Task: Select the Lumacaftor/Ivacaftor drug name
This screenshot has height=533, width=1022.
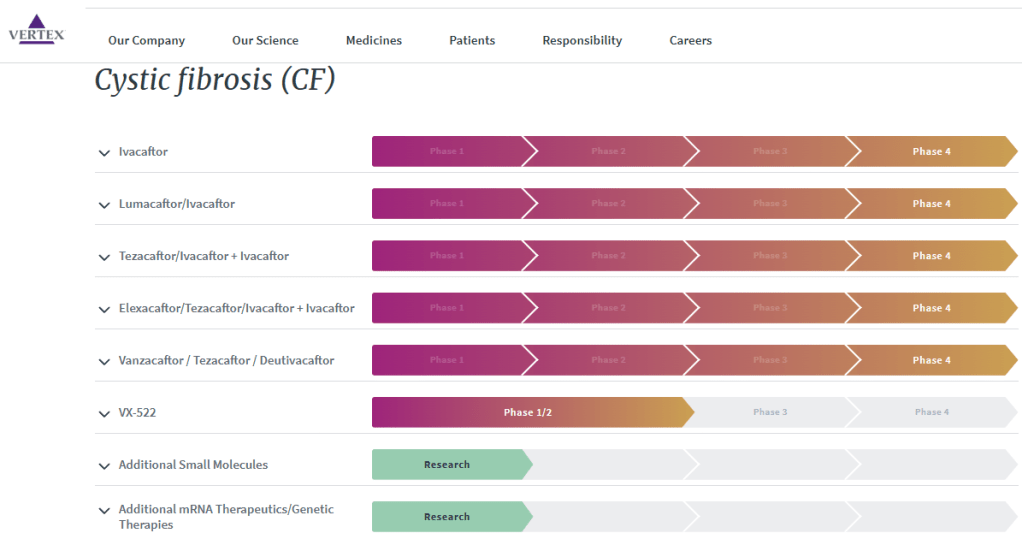Action: (x=176, y=204)
